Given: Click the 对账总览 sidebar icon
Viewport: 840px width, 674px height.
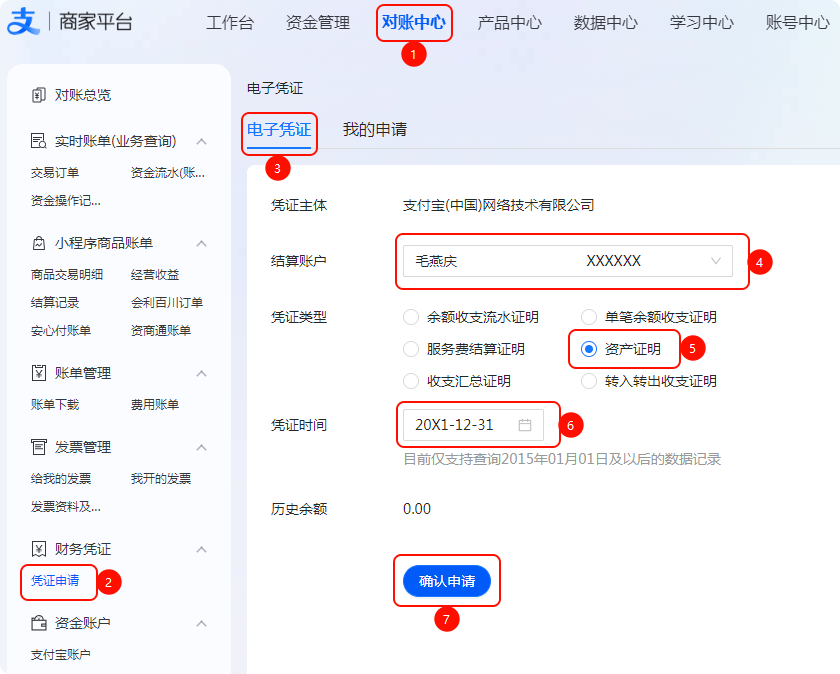Looking at the screenshot, I should (39, 95).
